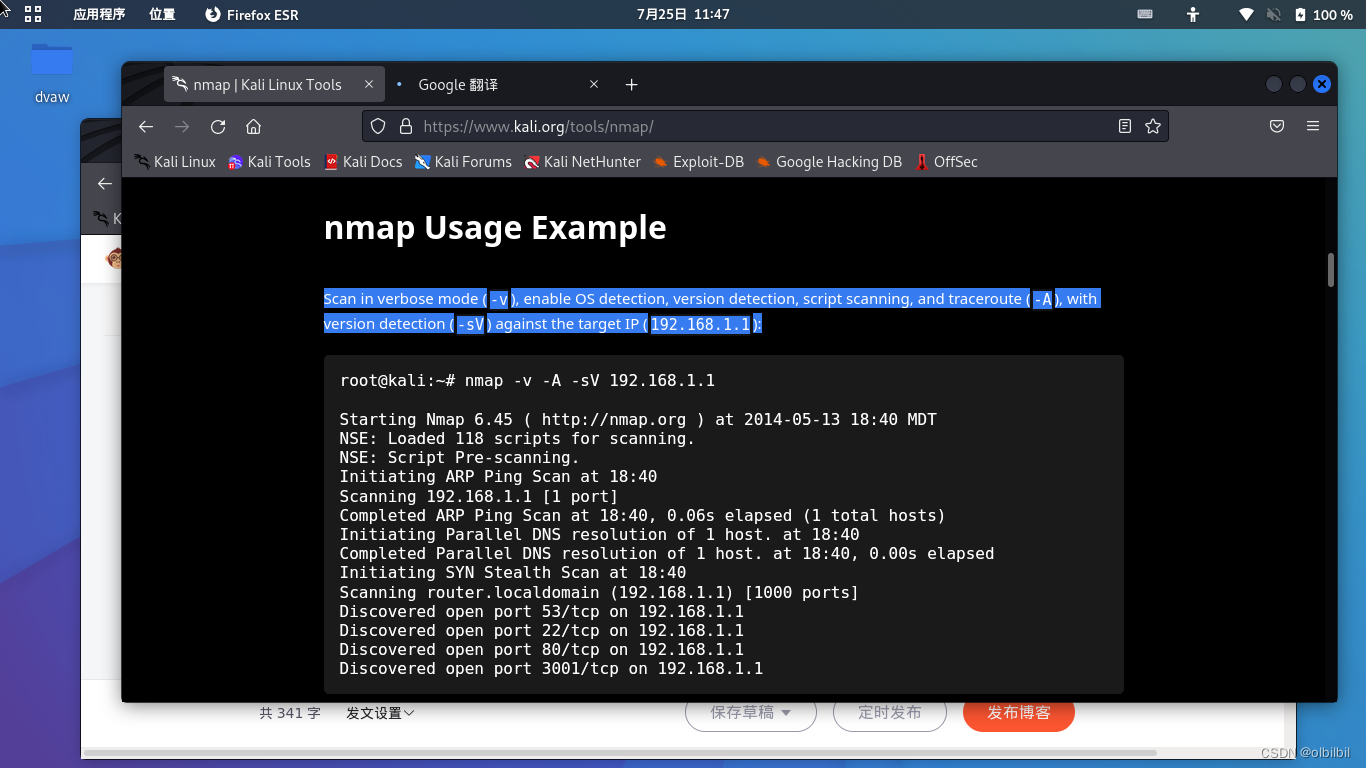Open the Activities grid icon in top bar

tap(33, 14)
